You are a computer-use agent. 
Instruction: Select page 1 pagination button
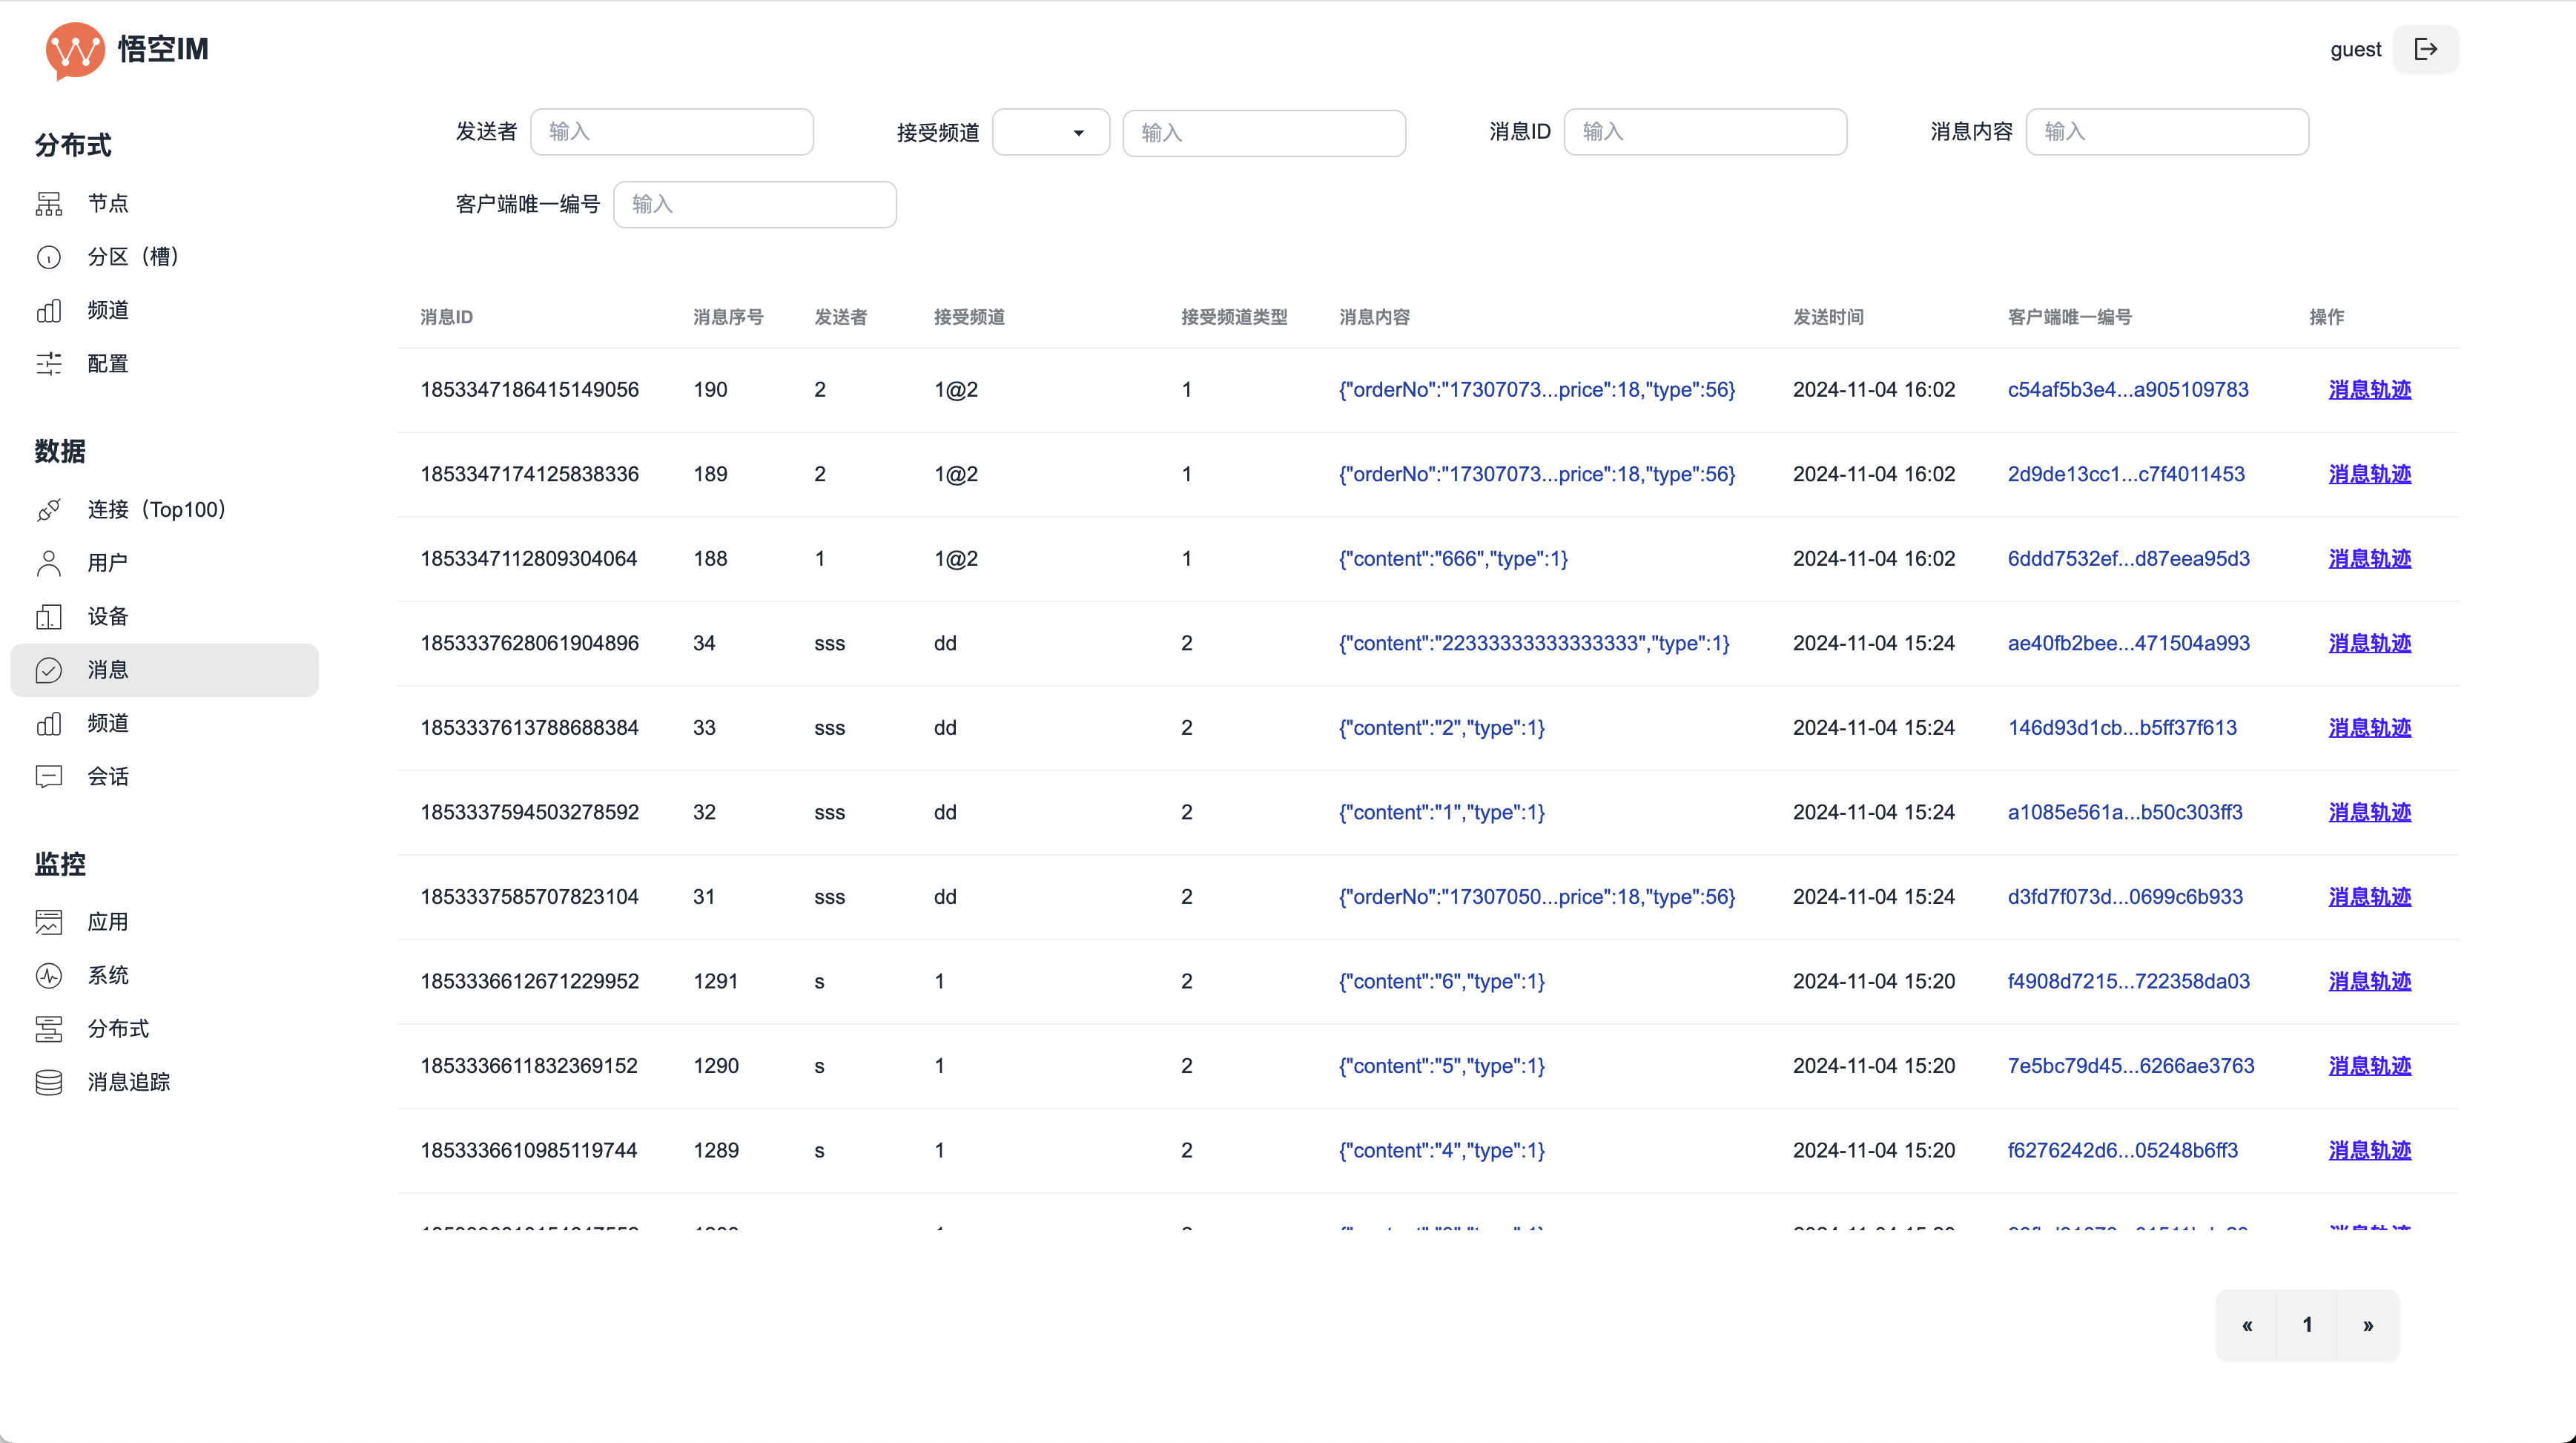[2307, 1325]
